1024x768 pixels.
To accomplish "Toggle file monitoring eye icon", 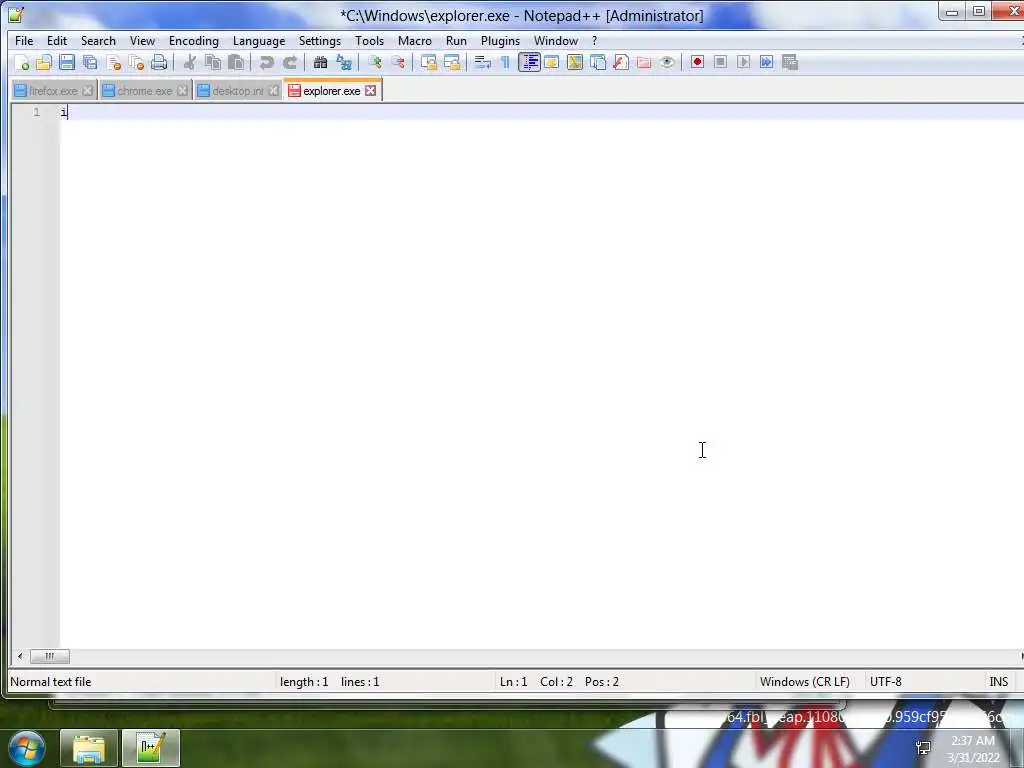I will [x=667, y=63].
